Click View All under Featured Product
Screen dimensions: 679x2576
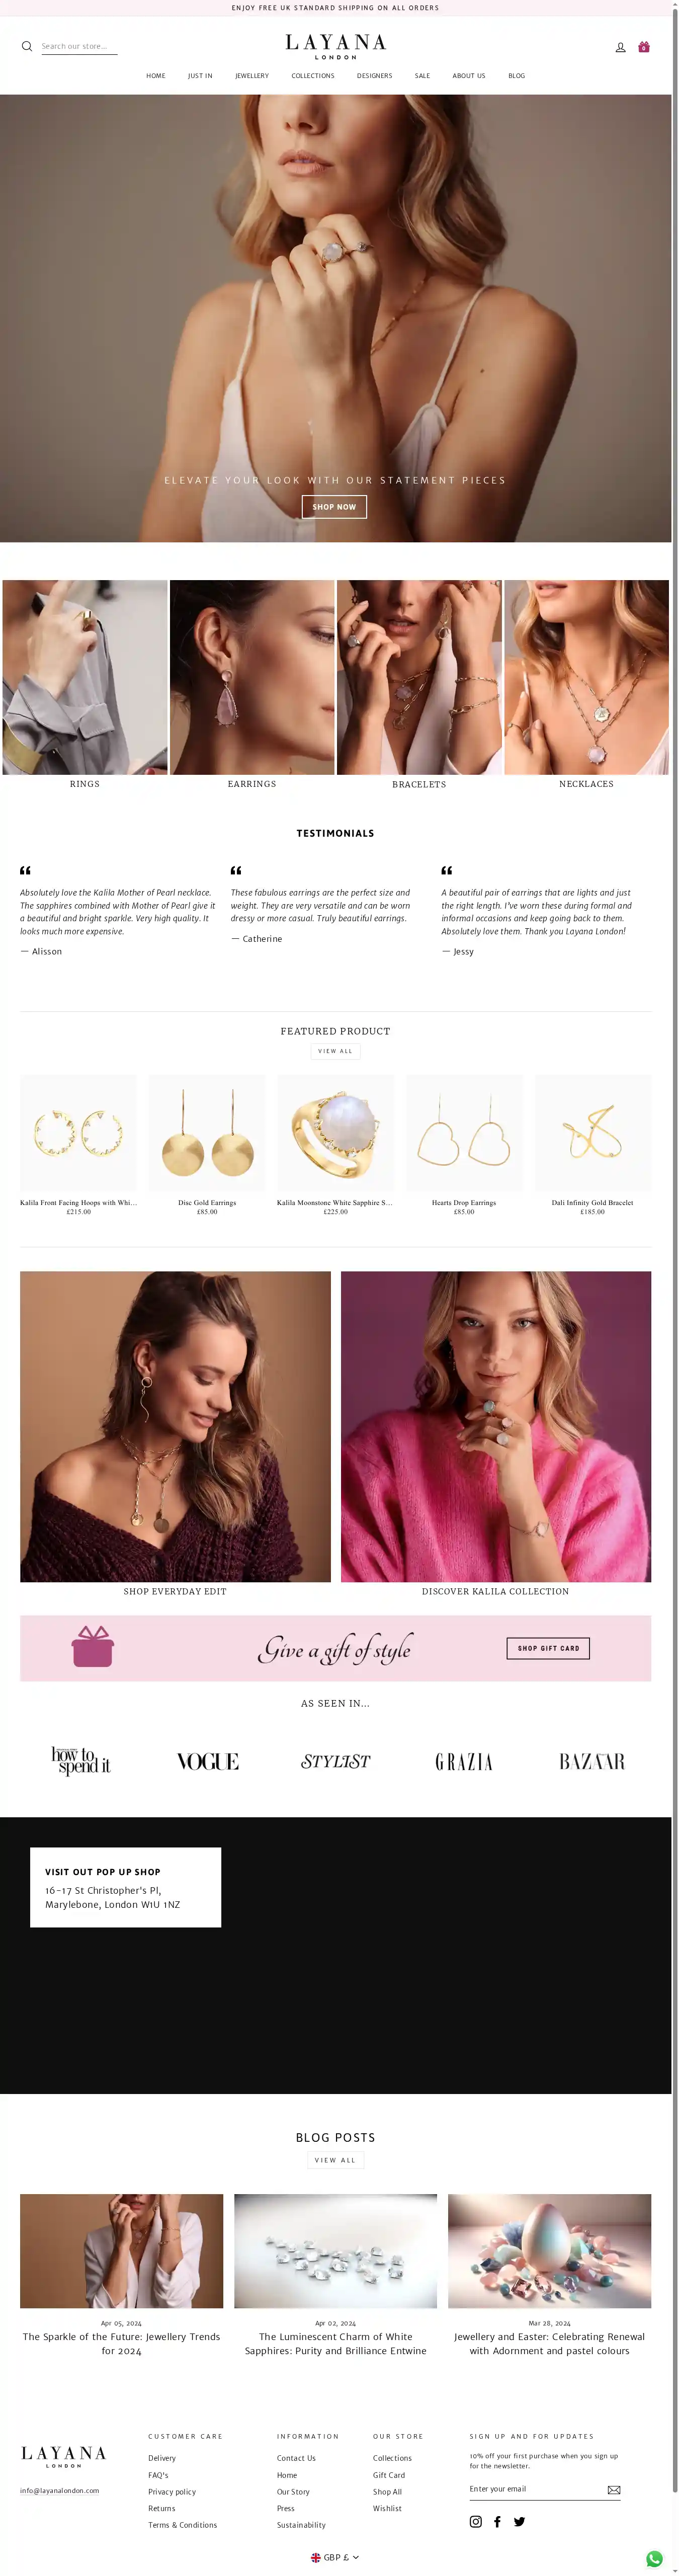tap(335, 1051)
